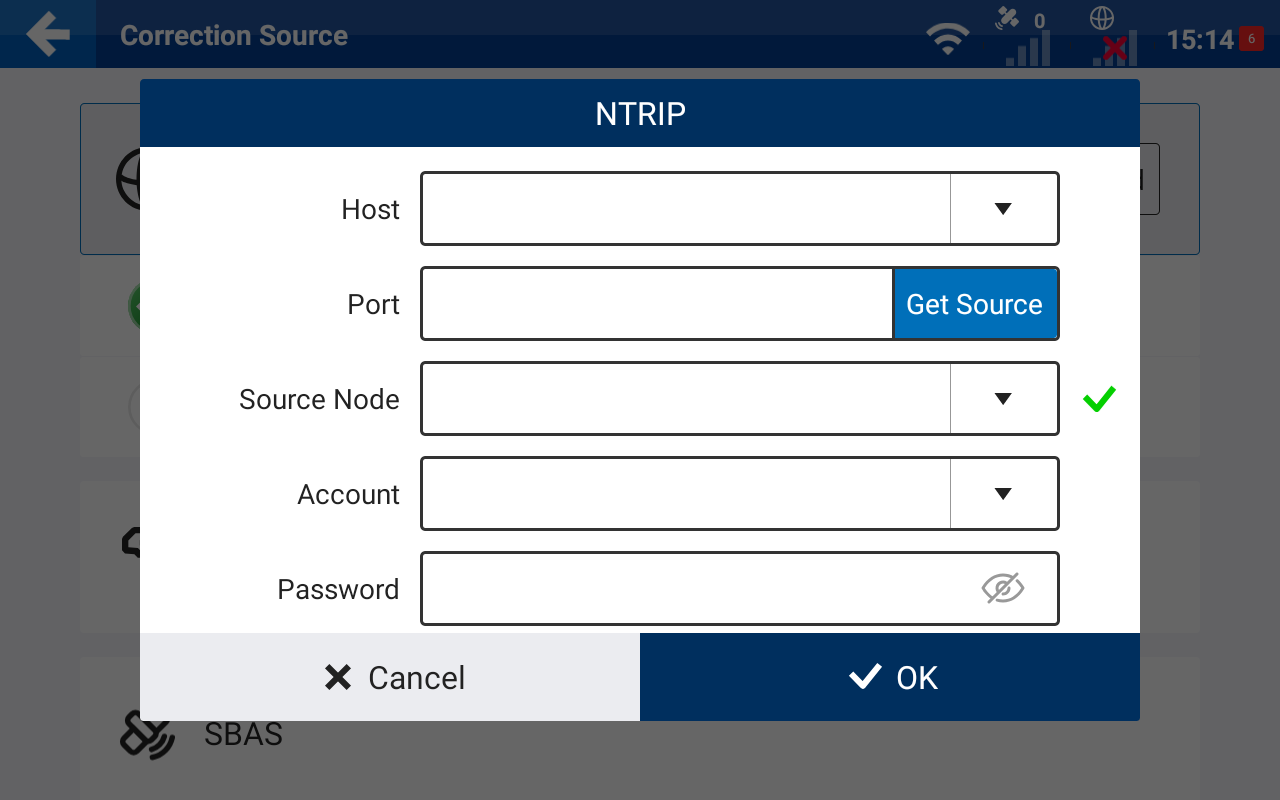Screen dimensions: 1280x800
Task: Select the SBAS correction source item
Action: tap(640, 735)
